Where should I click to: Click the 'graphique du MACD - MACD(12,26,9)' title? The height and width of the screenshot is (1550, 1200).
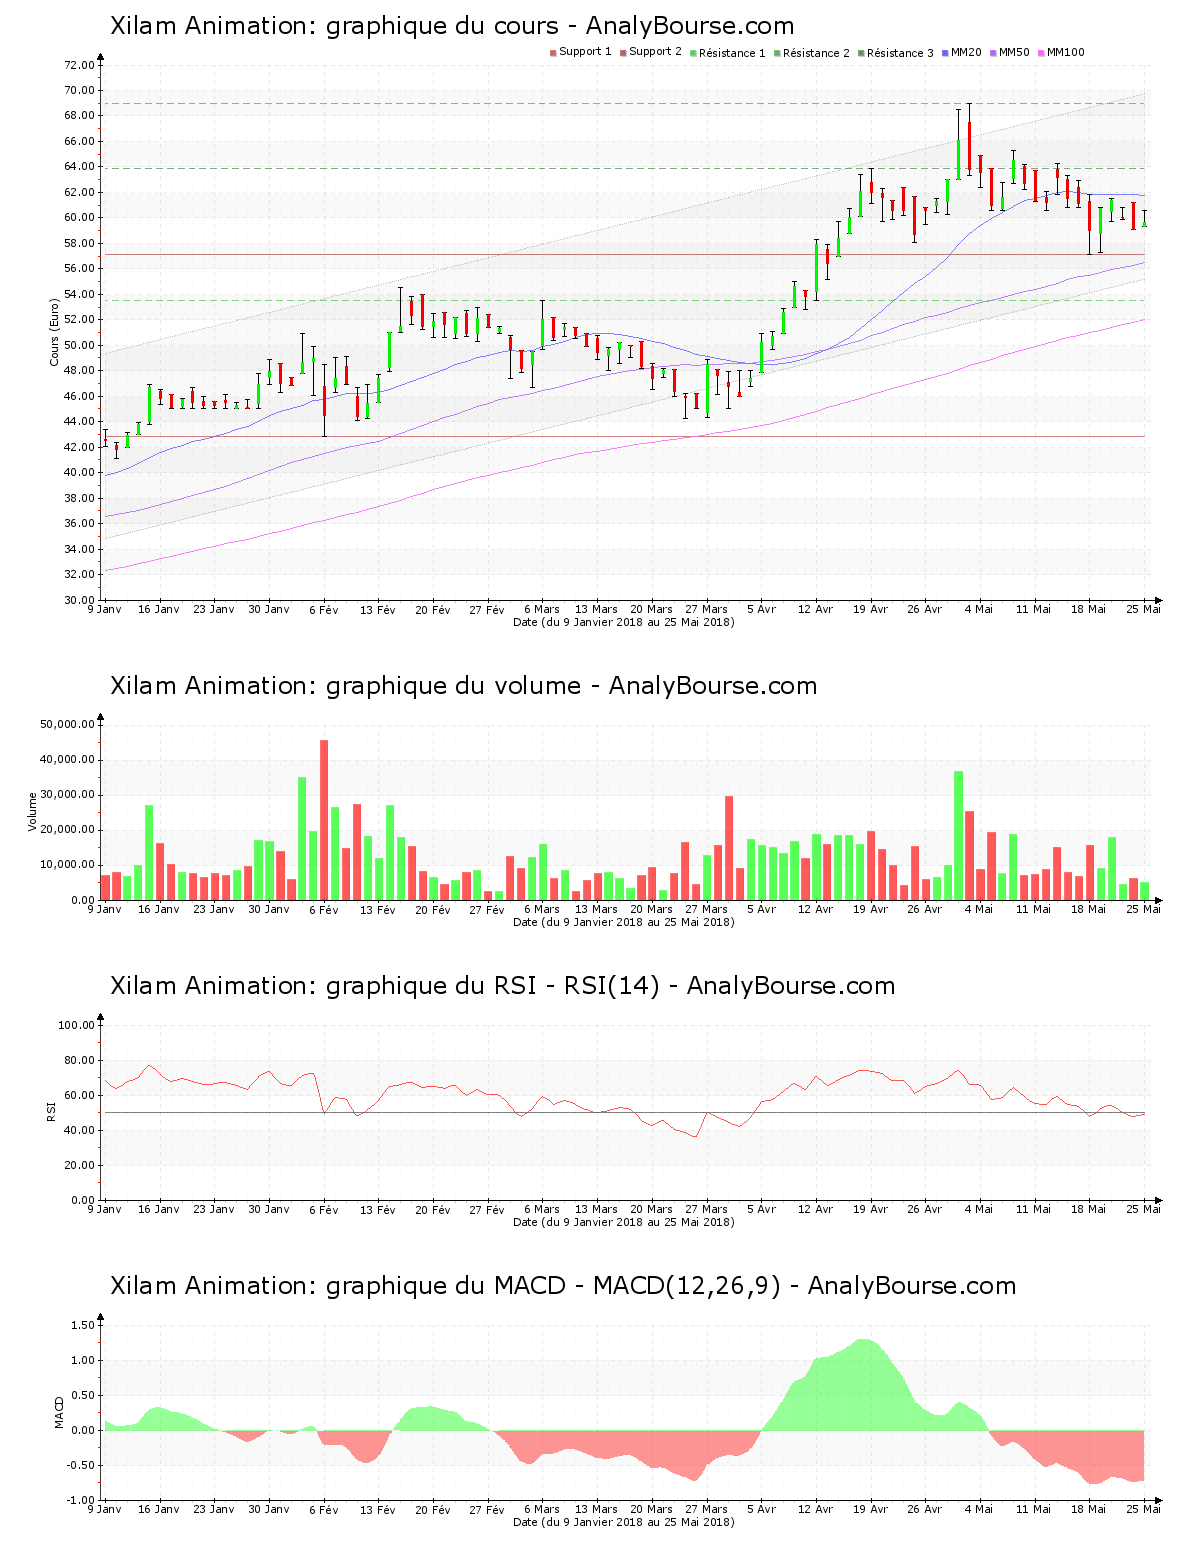tap(563, 1286)
